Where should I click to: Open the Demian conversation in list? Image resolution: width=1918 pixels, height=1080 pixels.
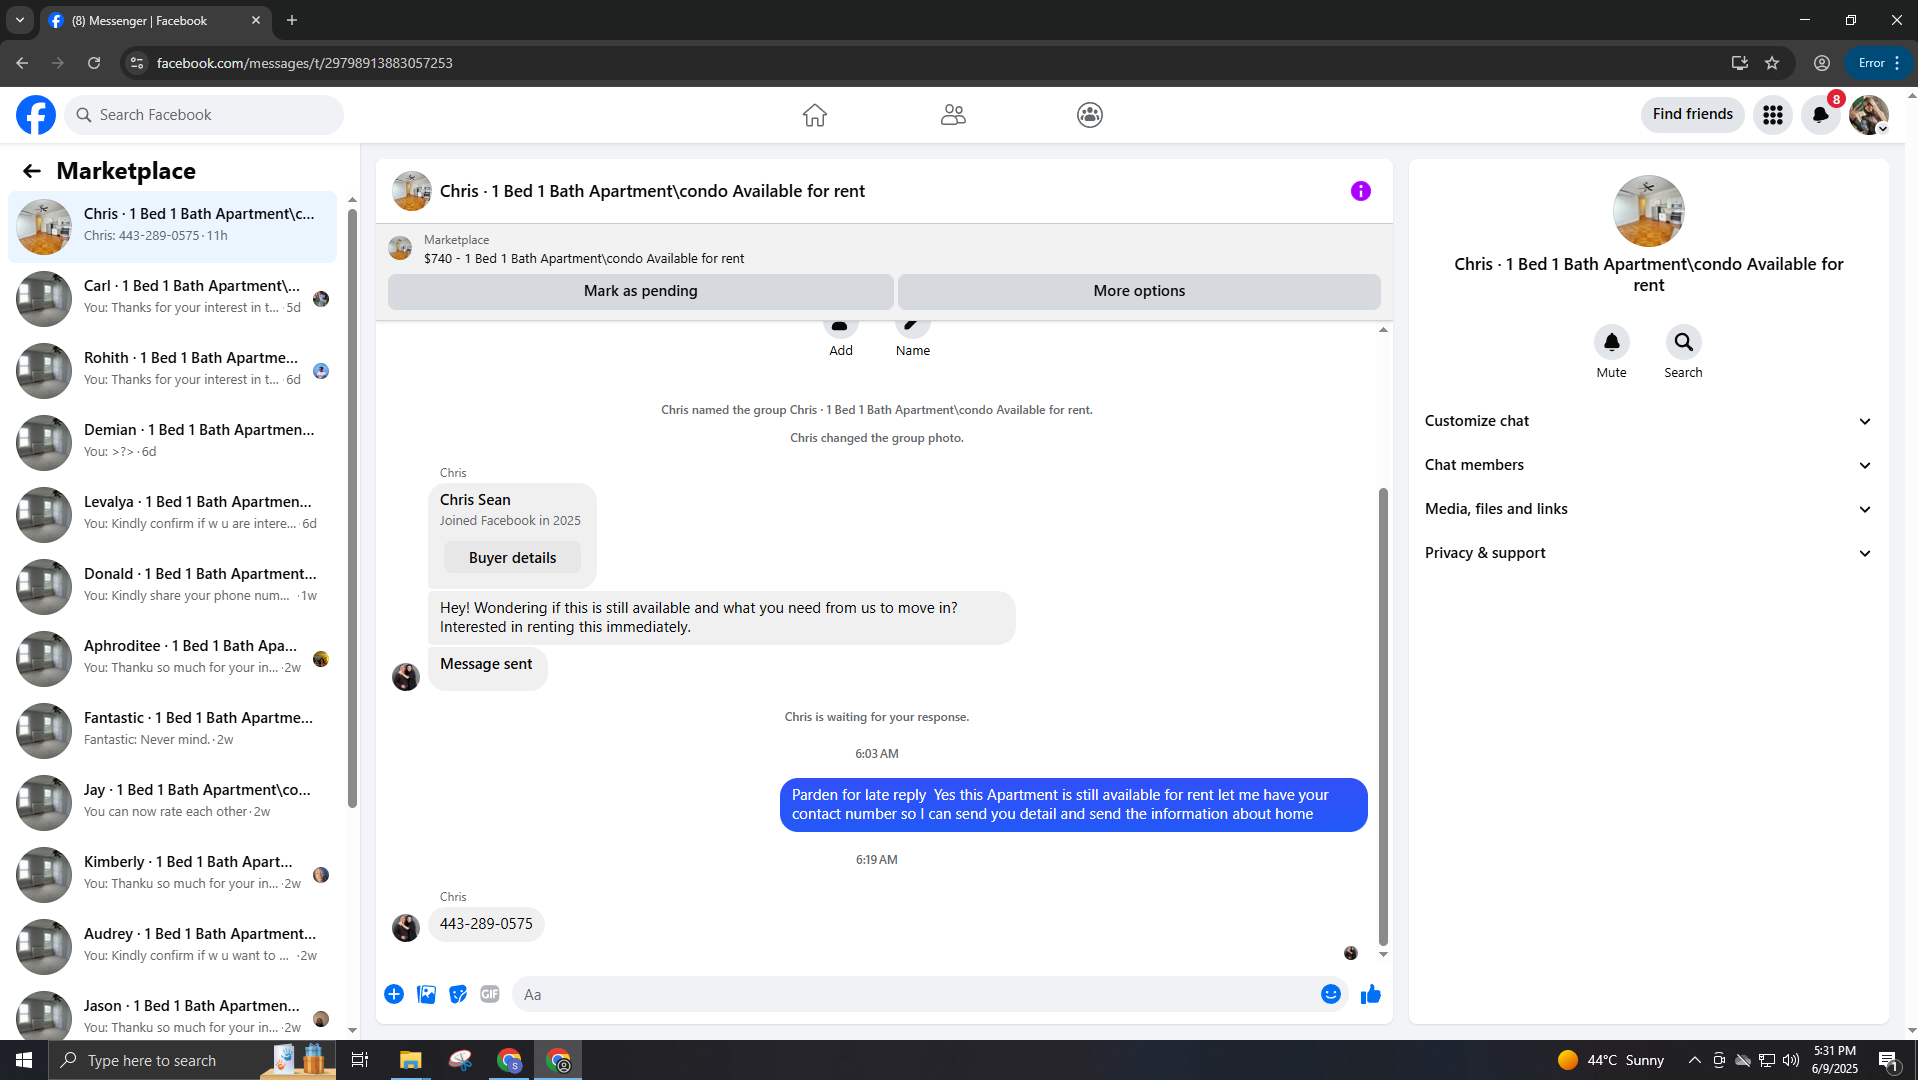point(173,443)
